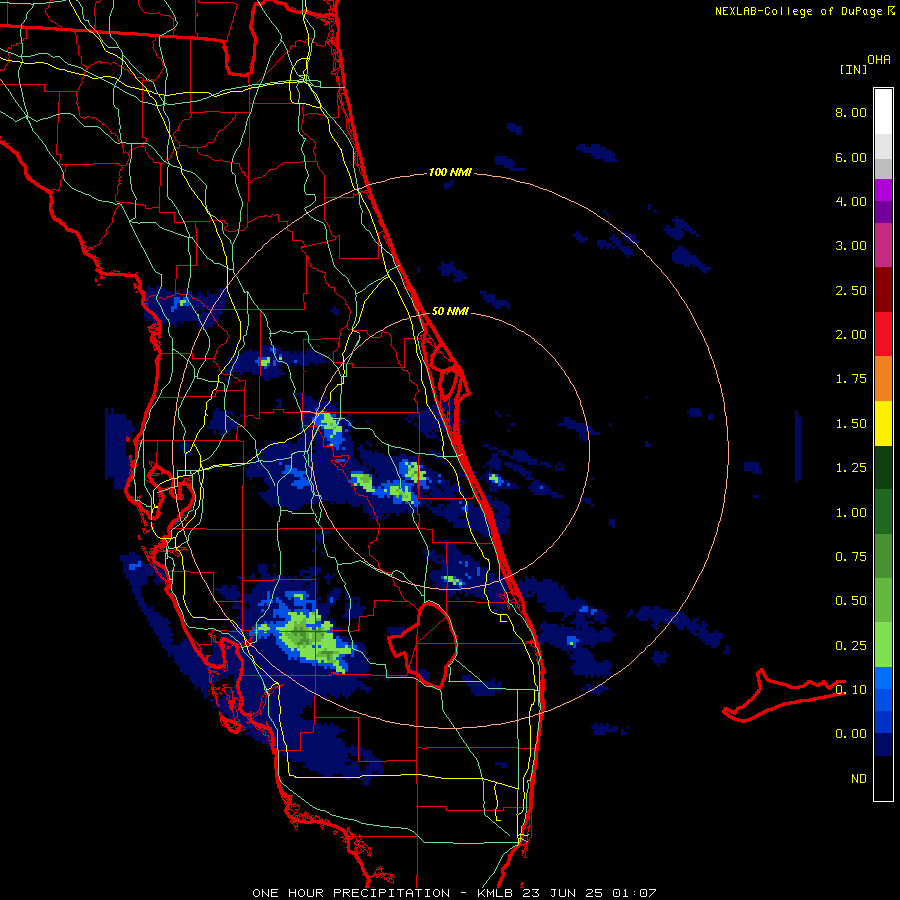Pick the yellow swatch near 1.50
This screenshot has width=900, height=900.
pyautogui.click(x=883, y=423)
